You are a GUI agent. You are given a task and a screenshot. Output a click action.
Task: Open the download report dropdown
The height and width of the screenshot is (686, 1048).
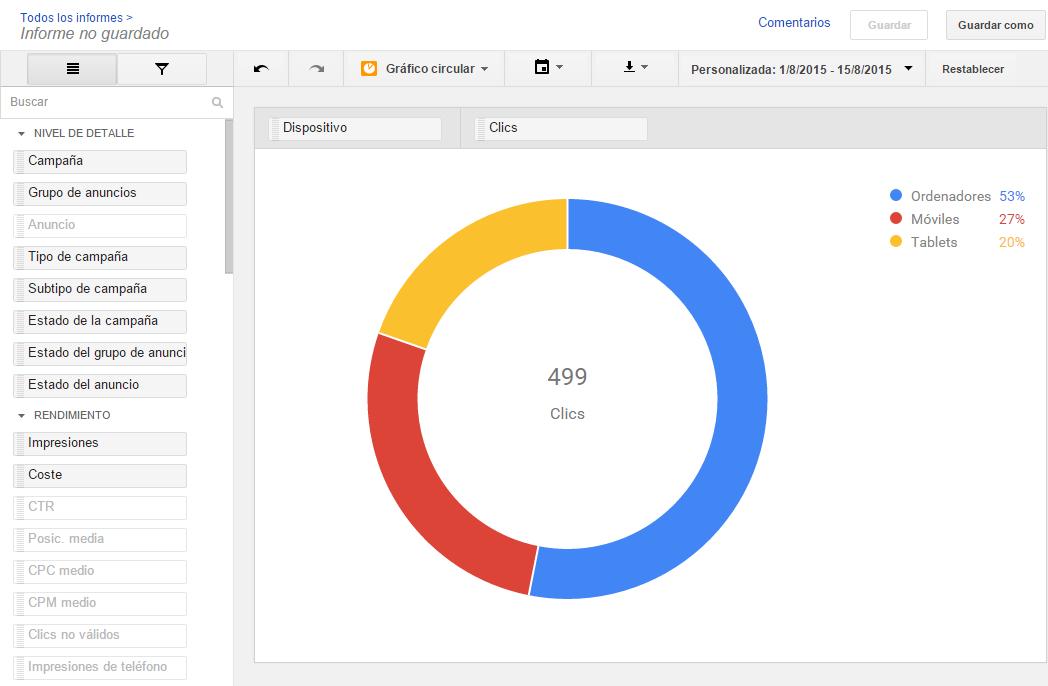[x=635, y=68]
